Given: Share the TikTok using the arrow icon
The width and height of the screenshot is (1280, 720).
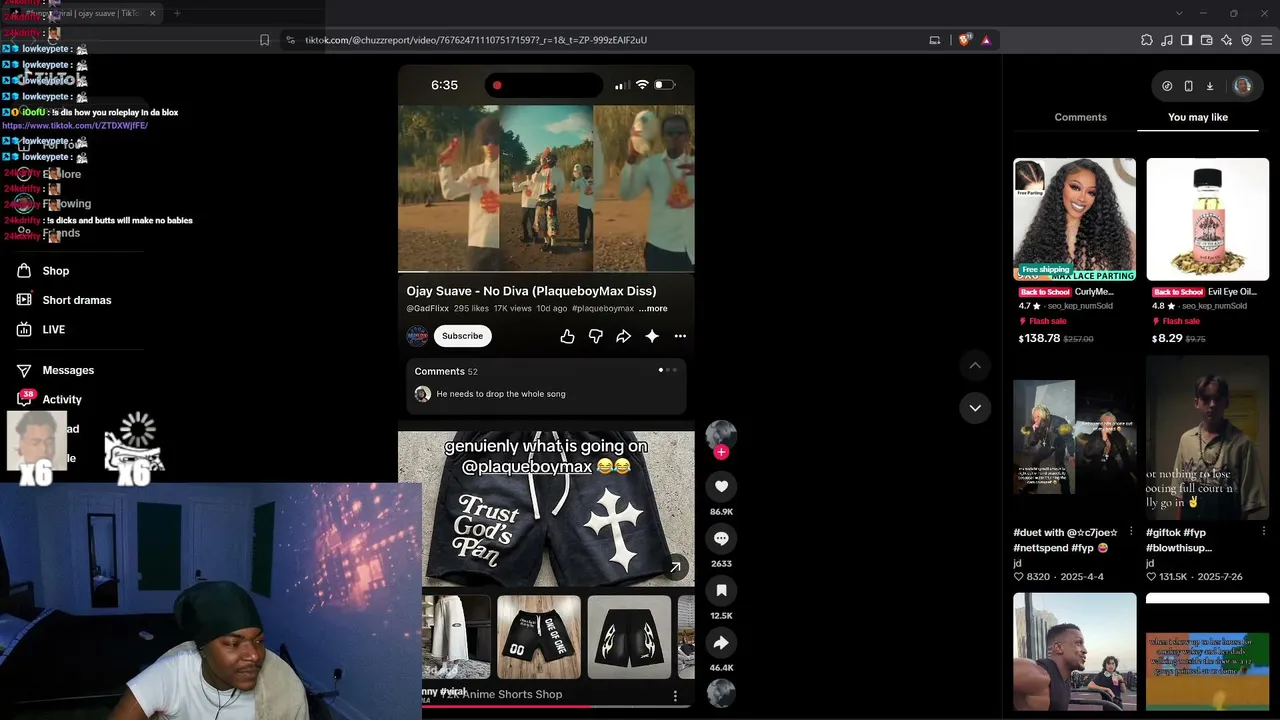Looking at the screenshot, I should click(x=721, y=642).
